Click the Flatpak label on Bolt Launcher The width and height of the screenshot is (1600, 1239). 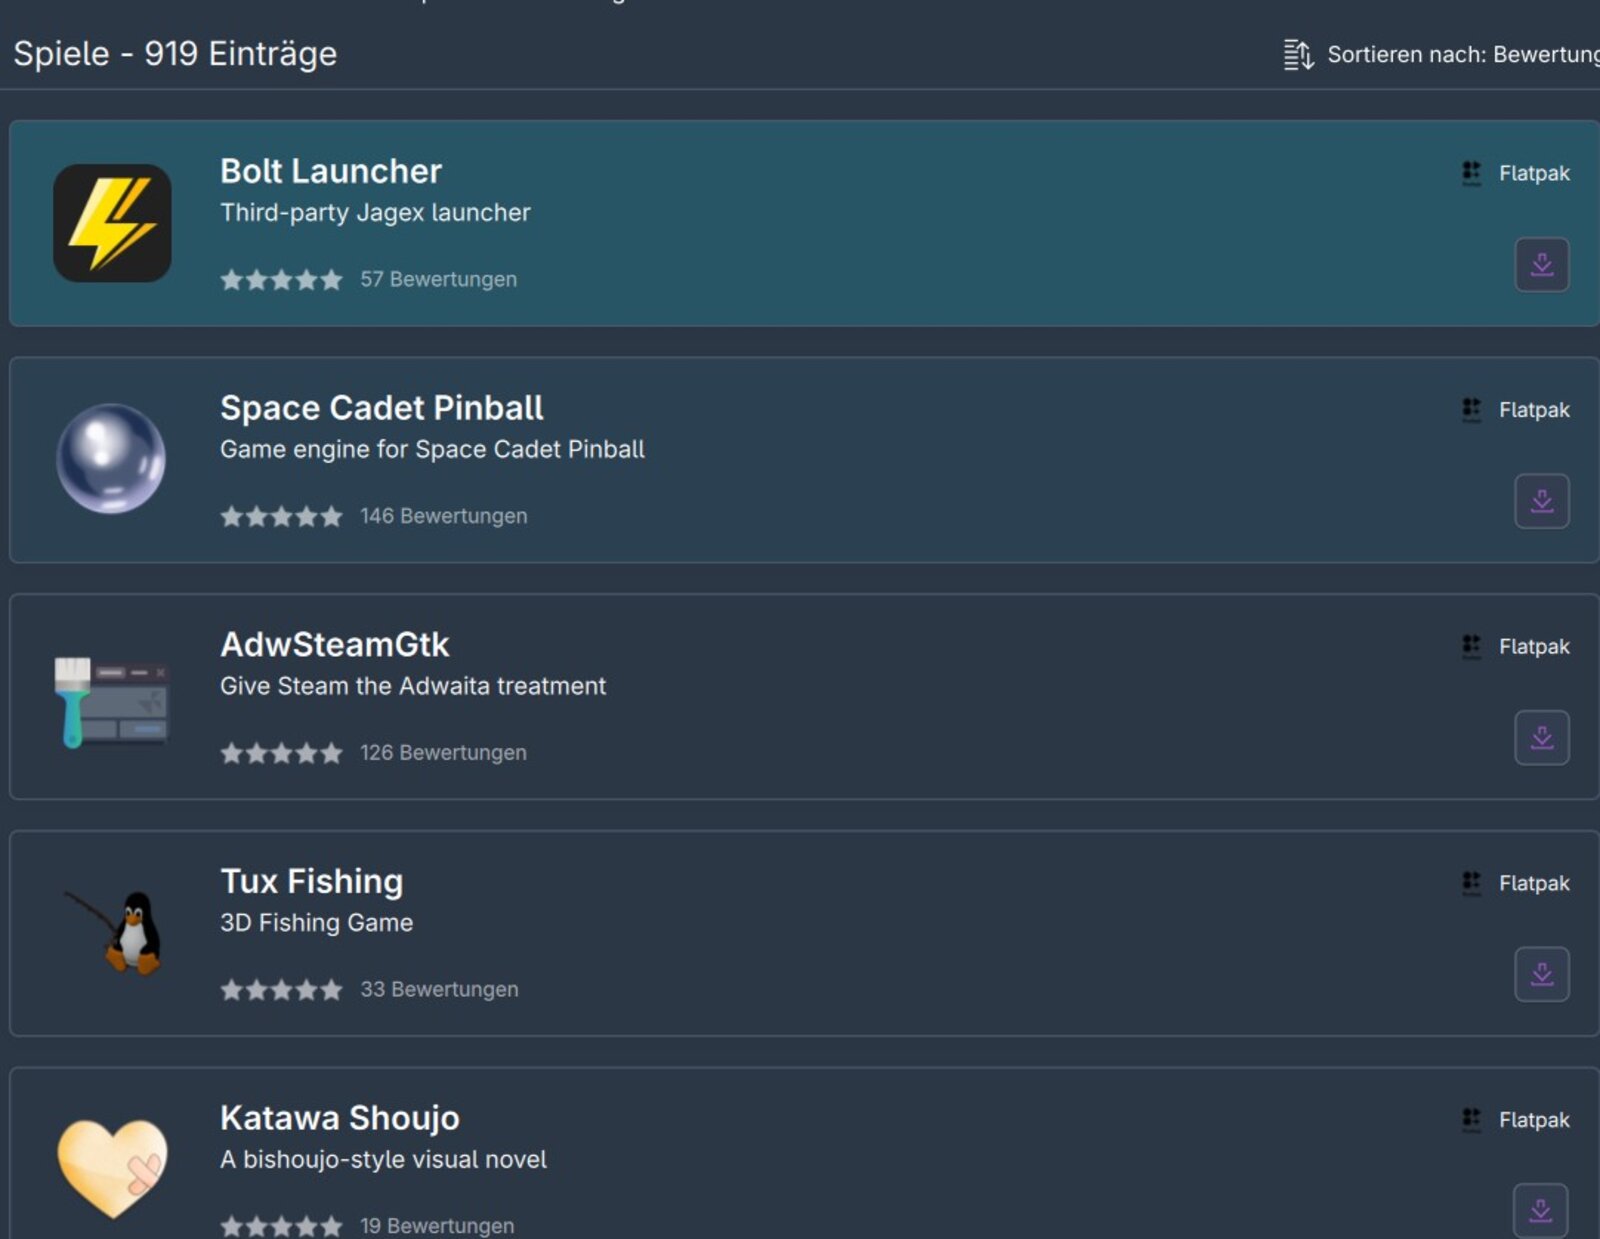point(1533,173)
